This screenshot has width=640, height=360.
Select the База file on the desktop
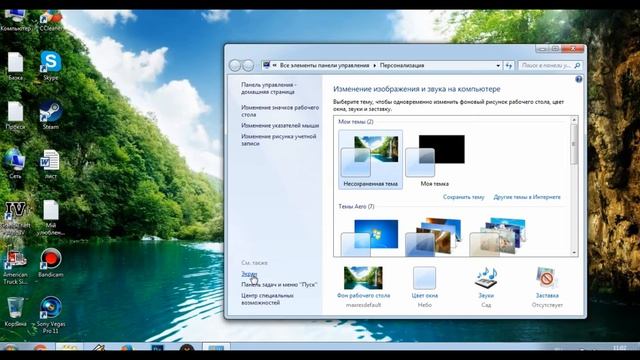(16, 65)
